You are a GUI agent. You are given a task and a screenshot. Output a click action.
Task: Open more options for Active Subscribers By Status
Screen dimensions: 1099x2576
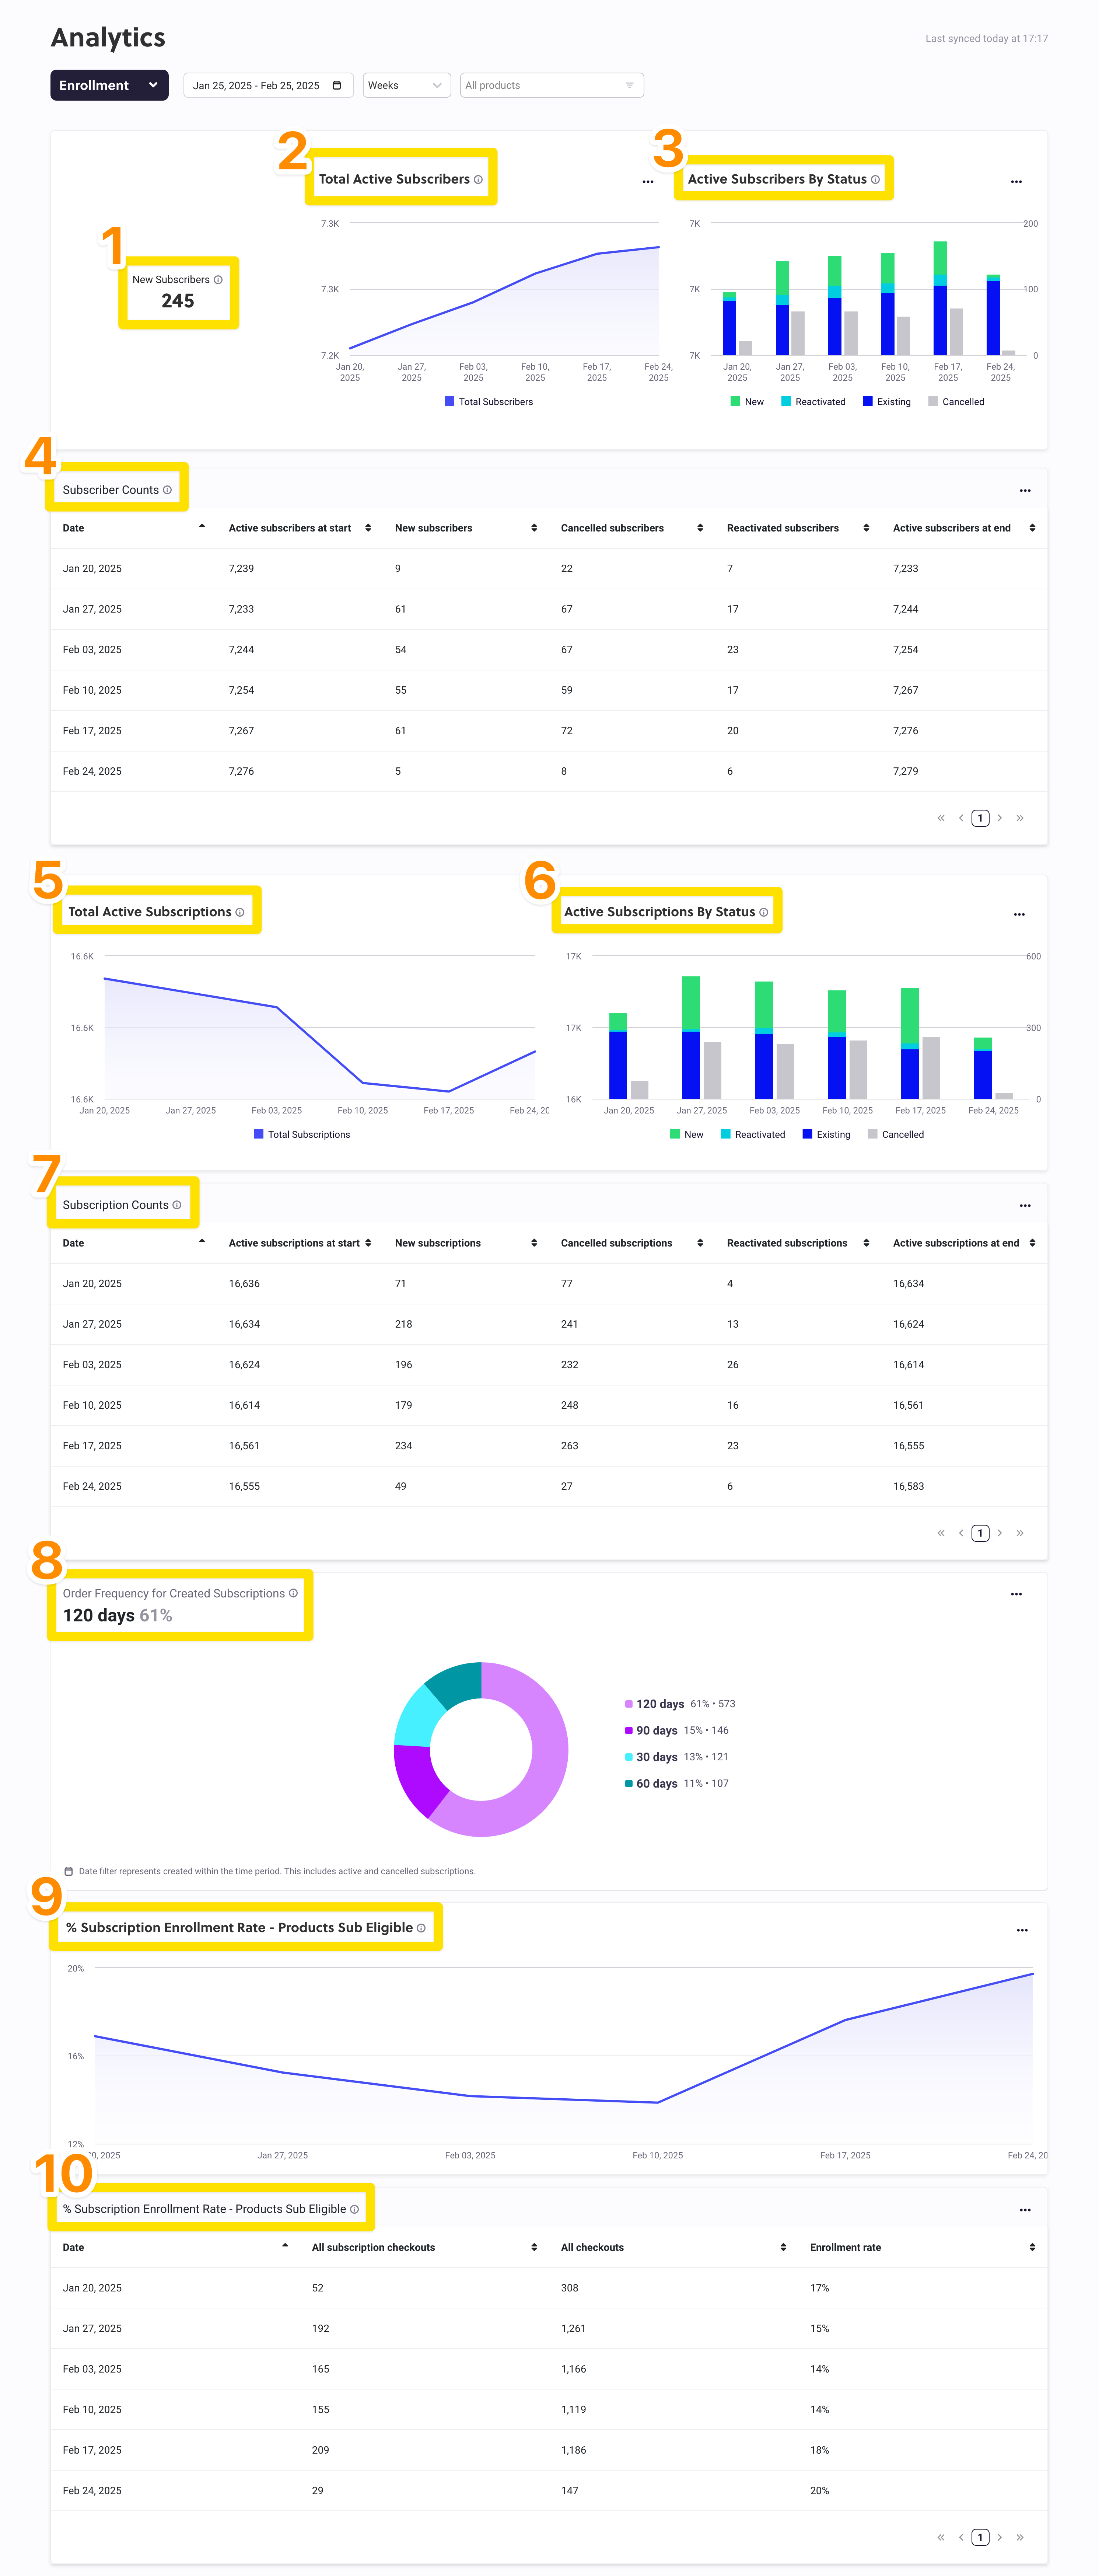[x=1016, y=182]
